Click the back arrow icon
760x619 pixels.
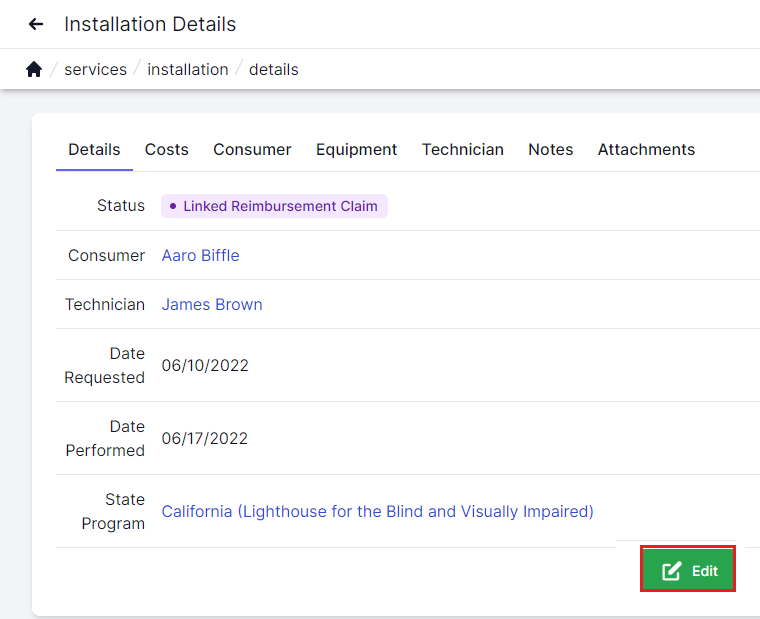[36, 24]
